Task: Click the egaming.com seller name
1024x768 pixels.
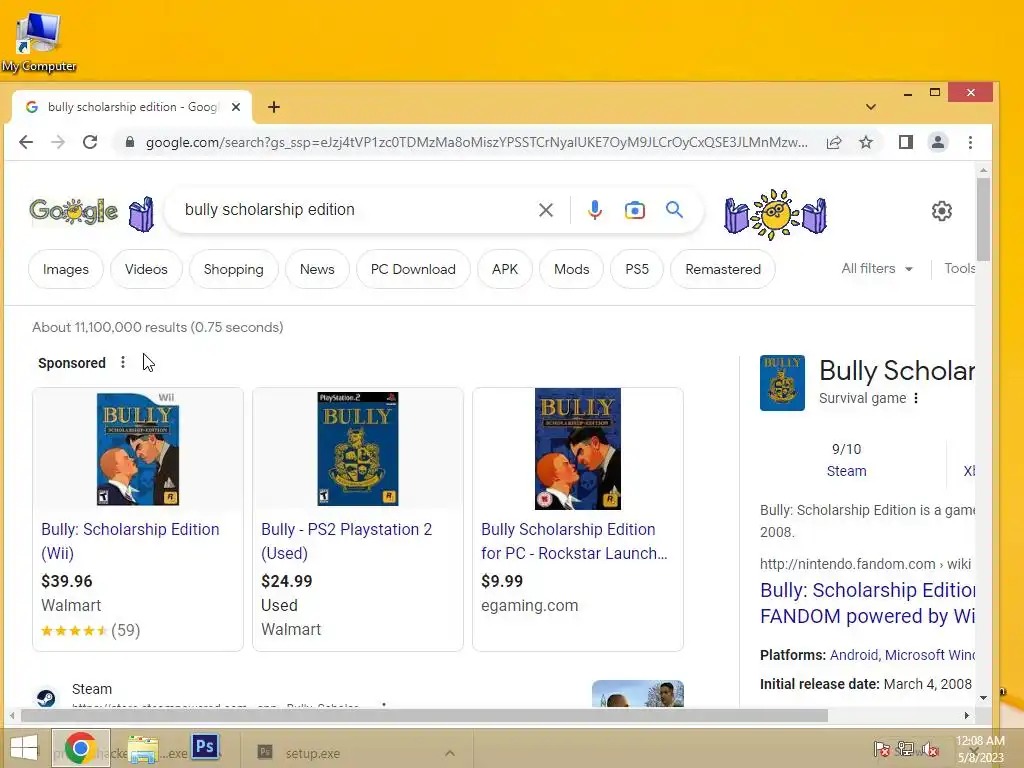Action: coord(530,605)
